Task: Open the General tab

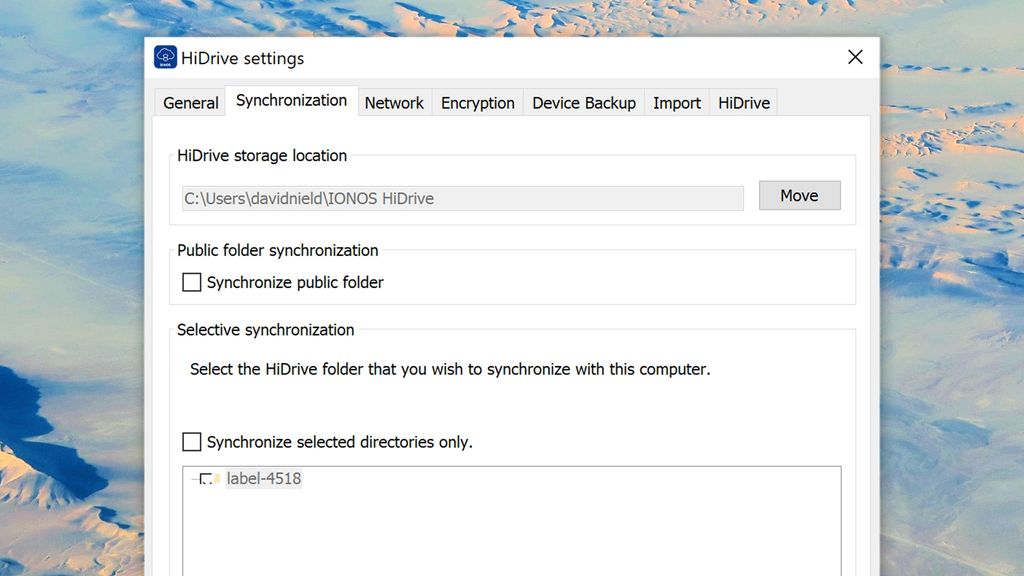Action: coord(190,103)
